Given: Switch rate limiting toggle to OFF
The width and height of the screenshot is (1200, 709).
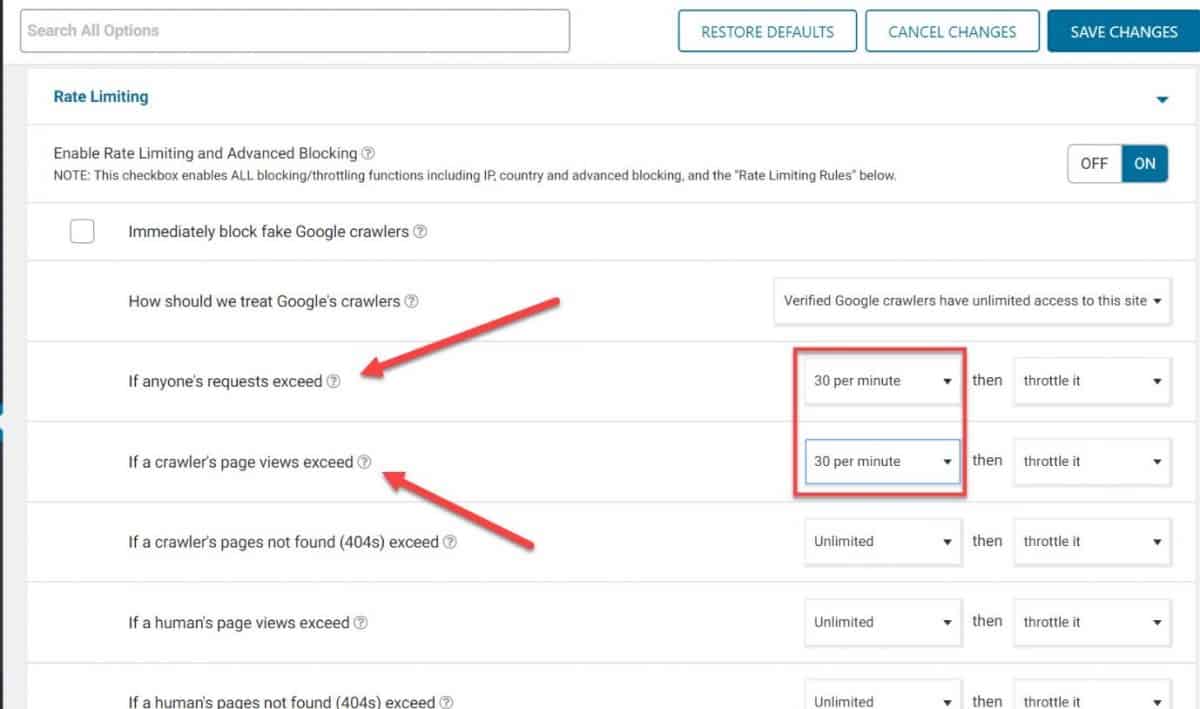Looking at the screenshot, I should 1094,164.
